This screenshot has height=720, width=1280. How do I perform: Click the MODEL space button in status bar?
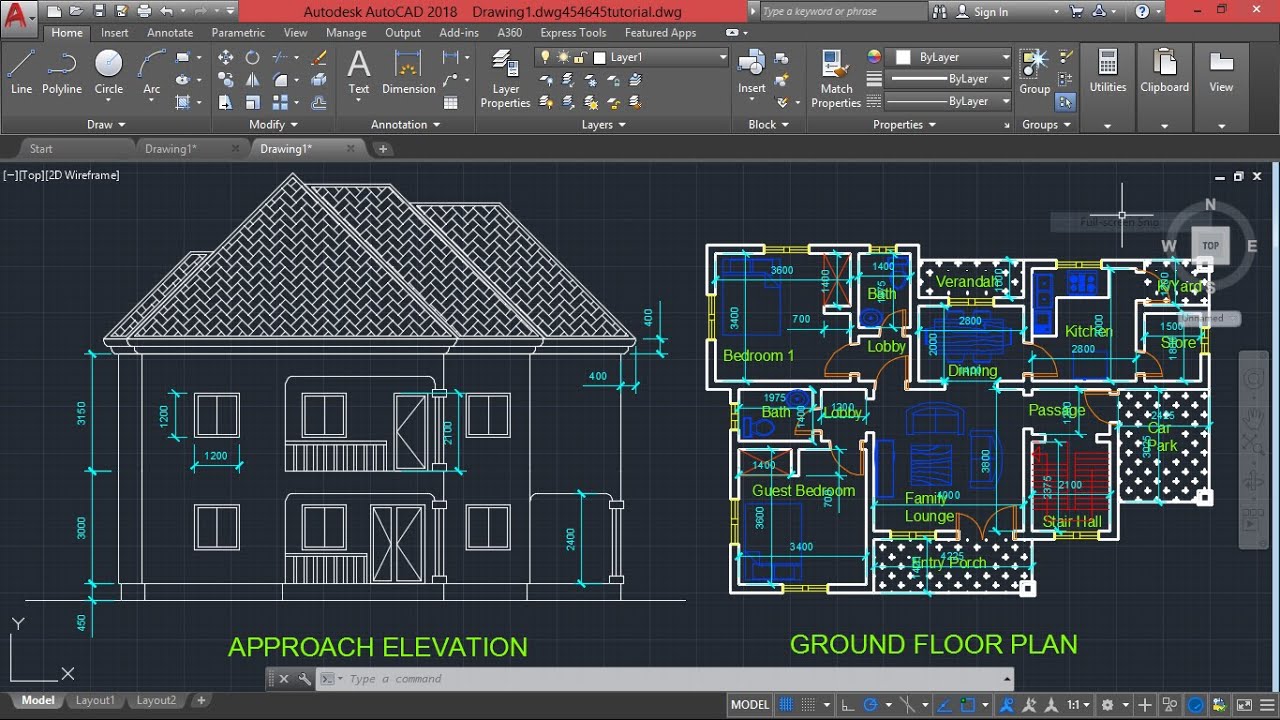pos(750,705)
